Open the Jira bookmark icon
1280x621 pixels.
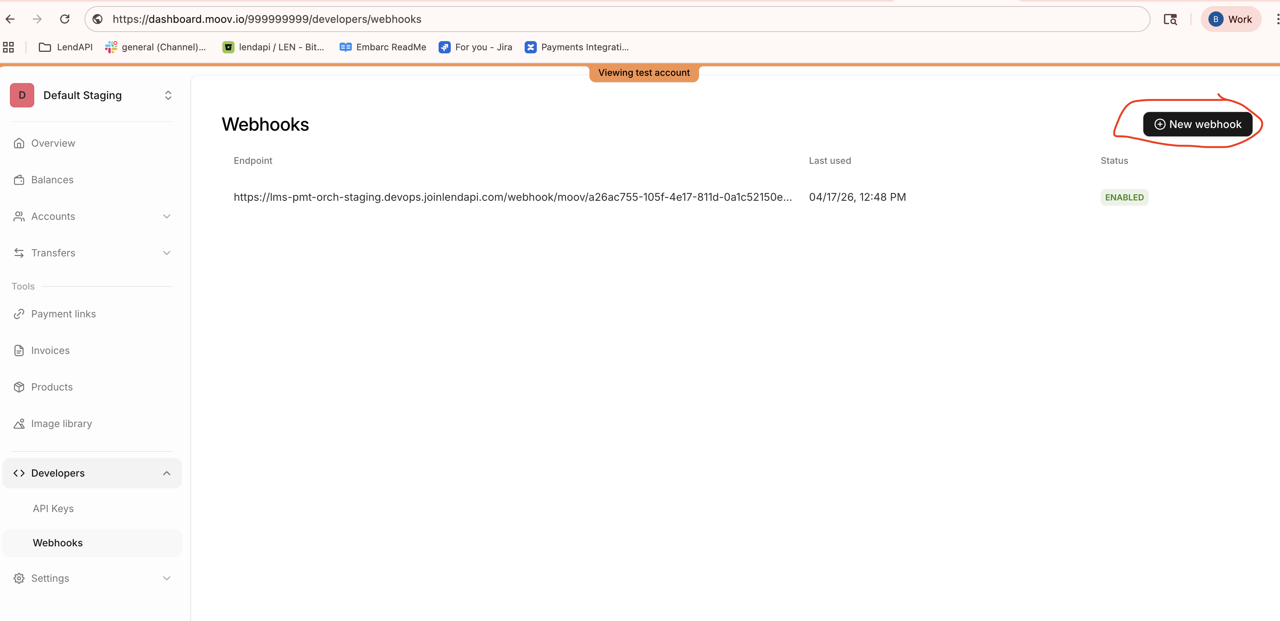click(x=445, y=47)
